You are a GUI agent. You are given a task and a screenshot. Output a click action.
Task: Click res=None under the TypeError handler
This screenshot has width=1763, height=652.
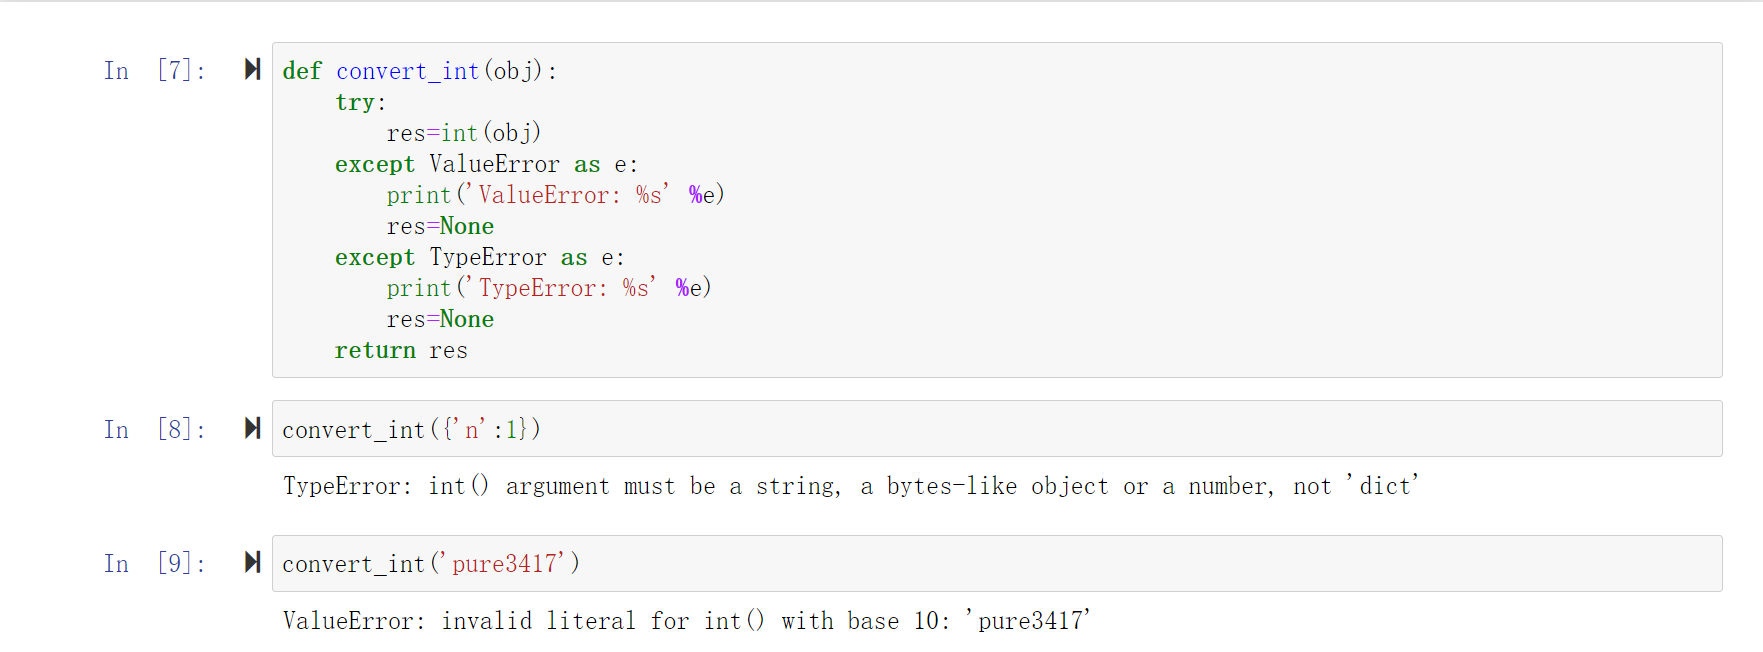[x=440, y=319]
